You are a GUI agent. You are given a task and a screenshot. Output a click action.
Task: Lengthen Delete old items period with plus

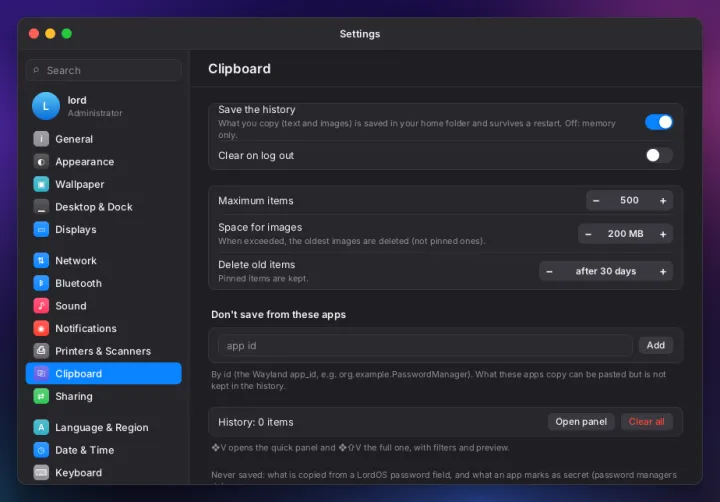point(663,271)
